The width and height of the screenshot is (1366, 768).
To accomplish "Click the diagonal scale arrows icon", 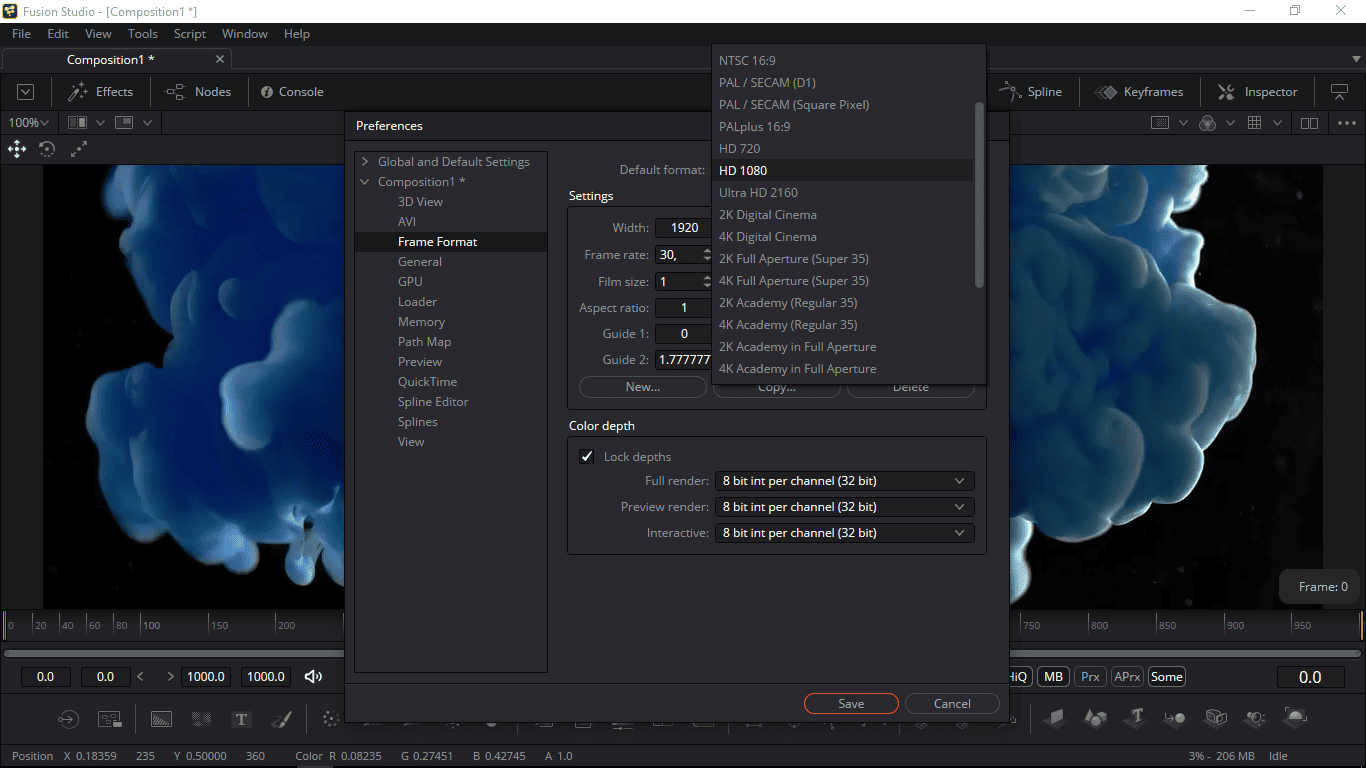I will tap(79, 149).
